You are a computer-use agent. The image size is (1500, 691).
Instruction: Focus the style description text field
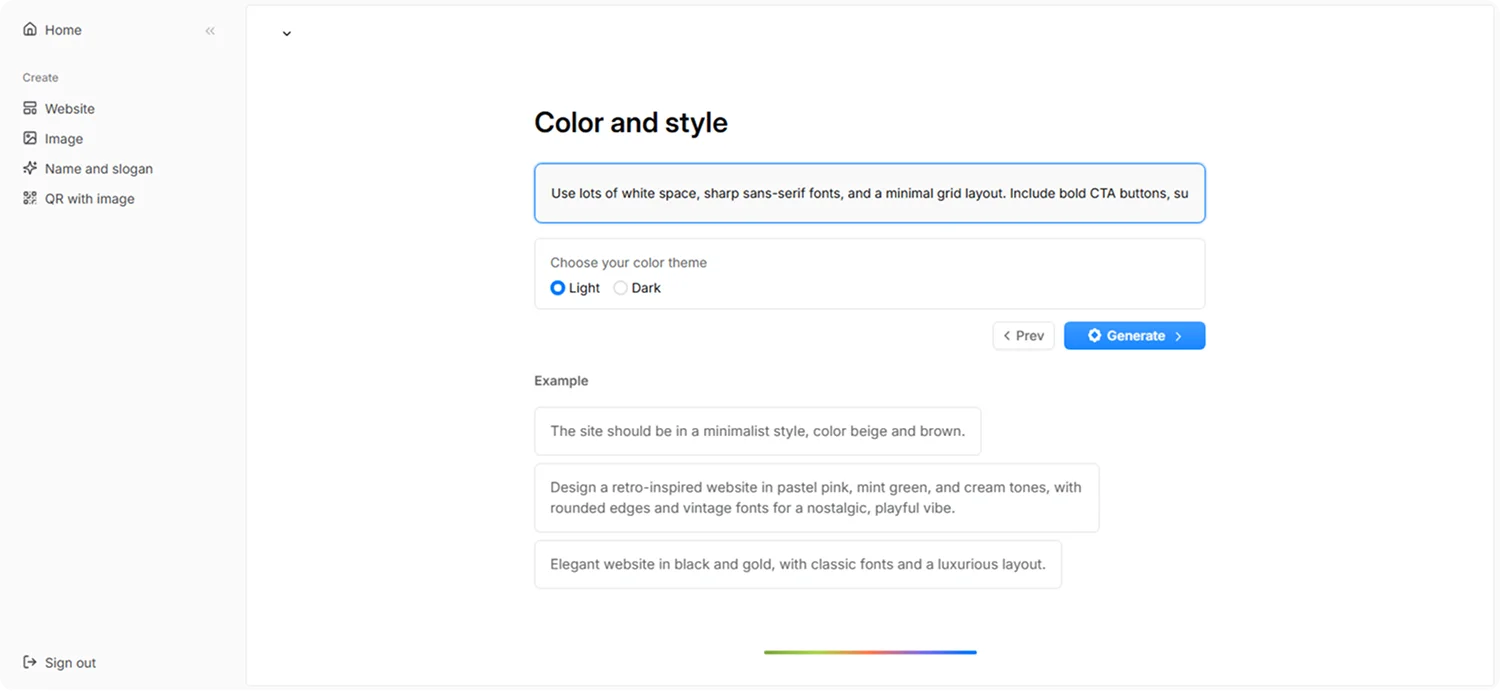point(870,193)
